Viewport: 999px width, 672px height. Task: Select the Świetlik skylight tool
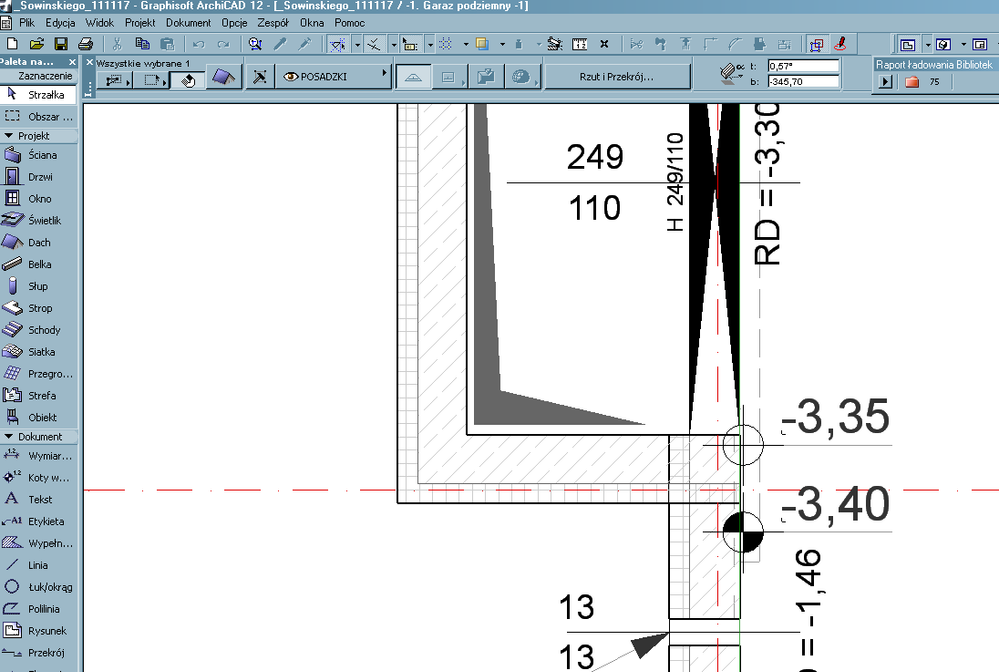click(x=38, y=220)
